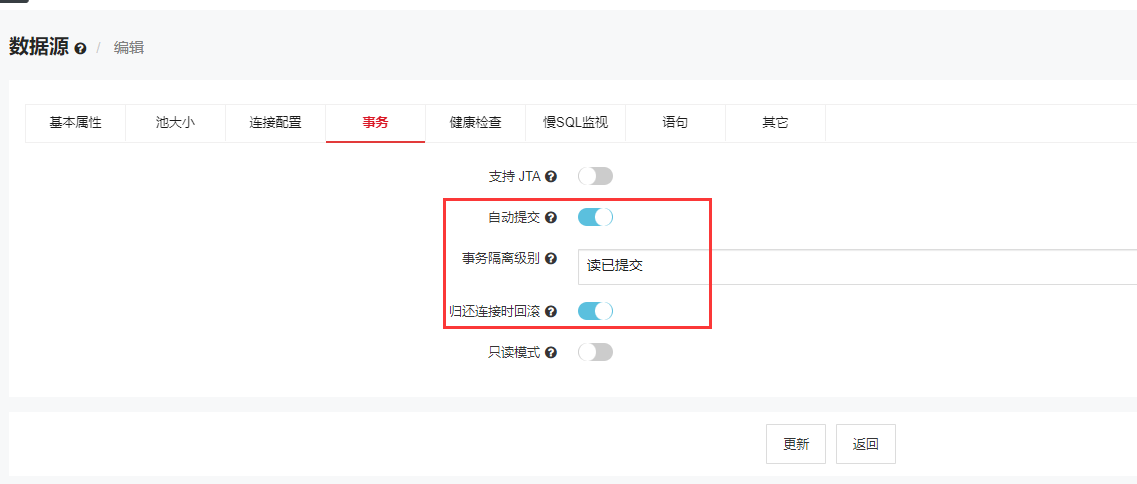Open the 慢SQL监视 tab
This screenshot has height=484, width=1137.
(575, 123)
